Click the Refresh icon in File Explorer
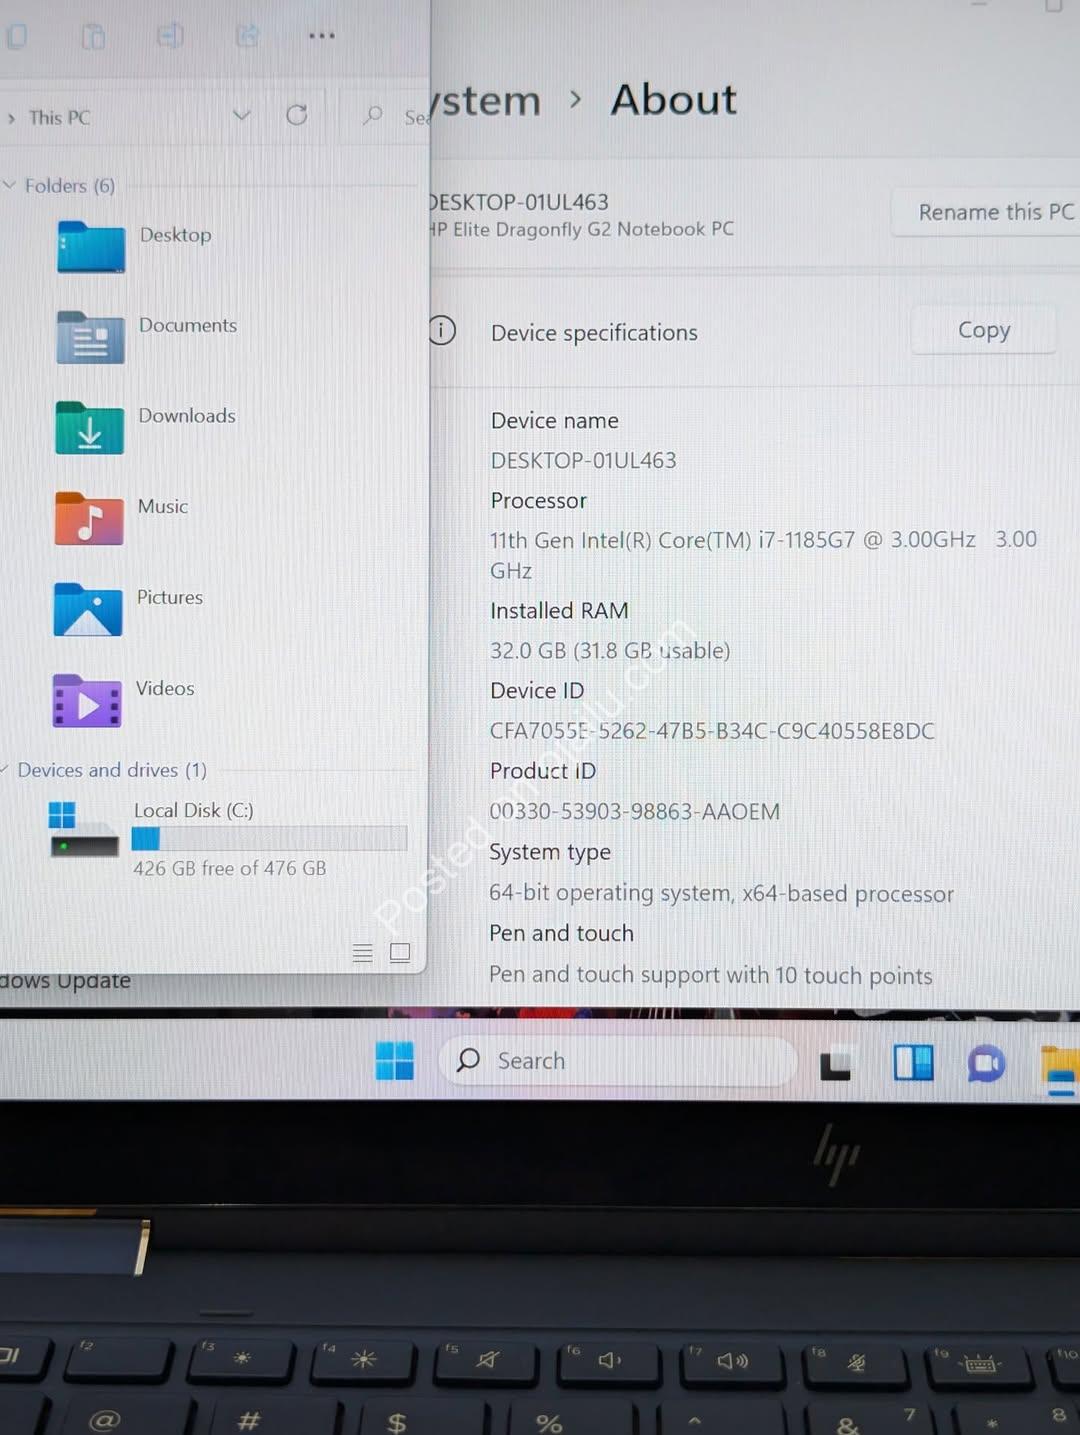Screen dimensions: 1080x1435 pos(297,115)
